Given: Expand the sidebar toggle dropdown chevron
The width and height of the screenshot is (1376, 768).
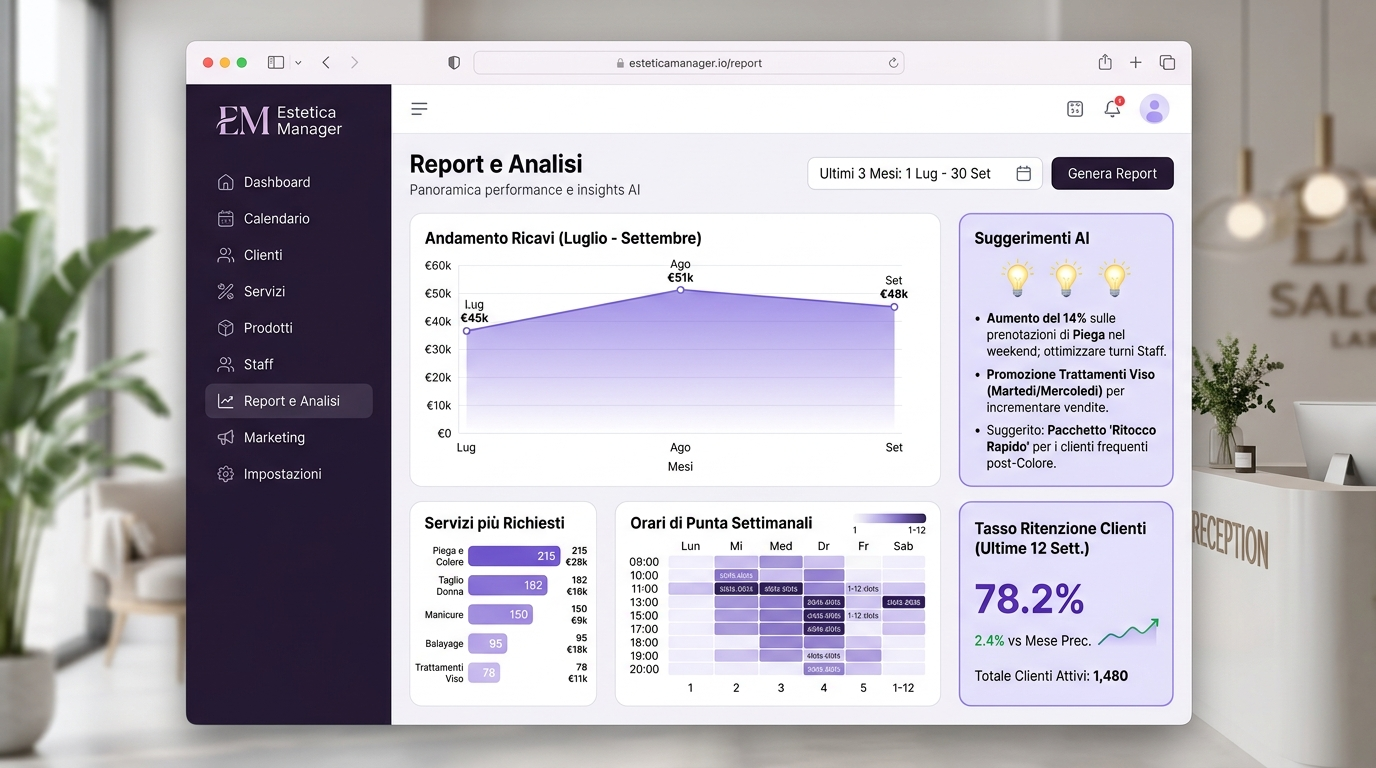Looking at the screenshot, I should 298,63.
